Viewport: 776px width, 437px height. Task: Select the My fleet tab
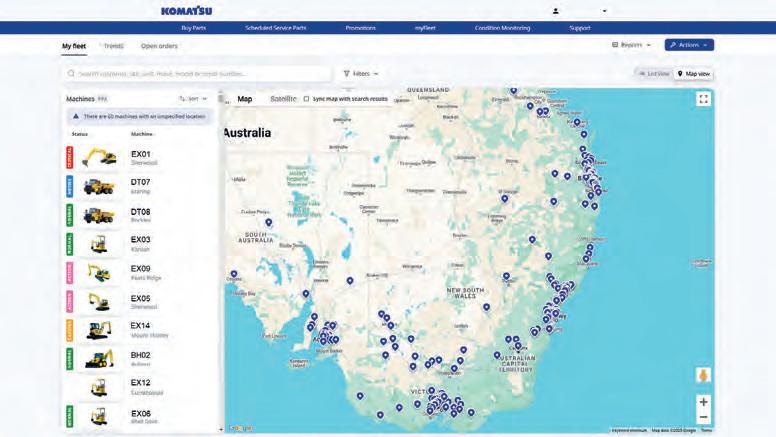click(74, 46)
